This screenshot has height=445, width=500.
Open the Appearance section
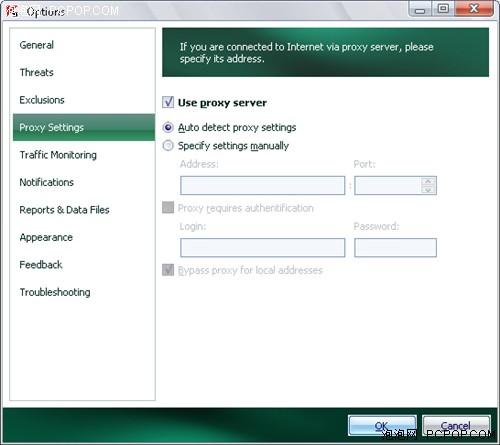point(46,237)
